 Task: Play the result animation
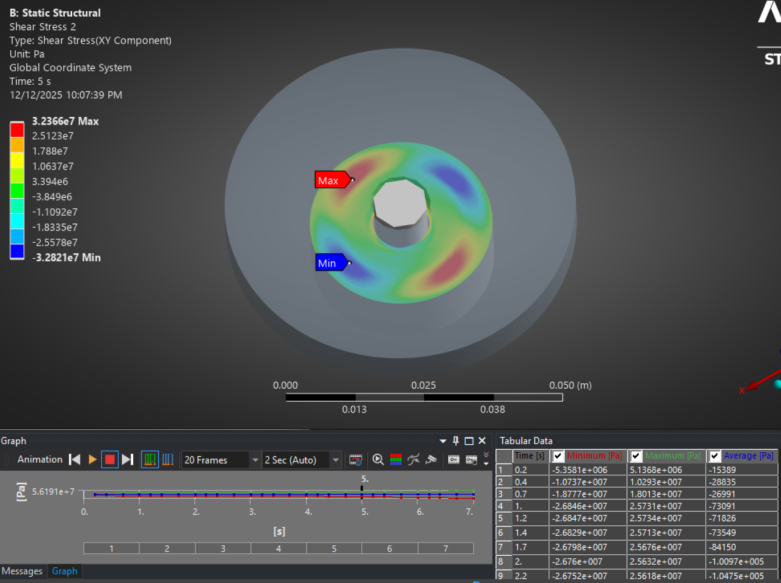(x=92, y=460)
